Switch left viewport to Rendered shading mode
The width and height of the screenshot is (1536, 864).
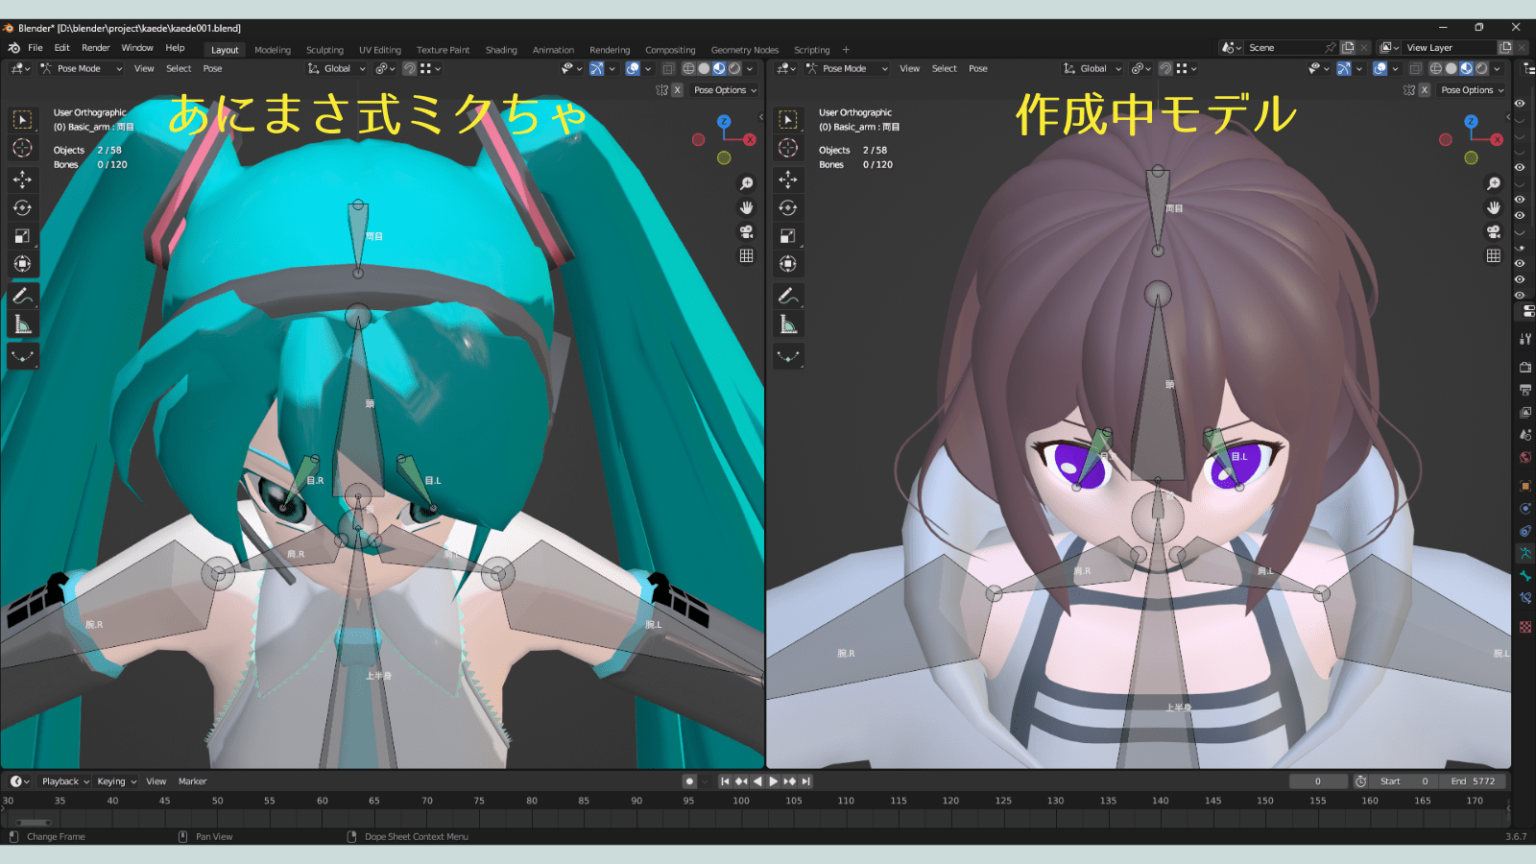click(737, 68)
